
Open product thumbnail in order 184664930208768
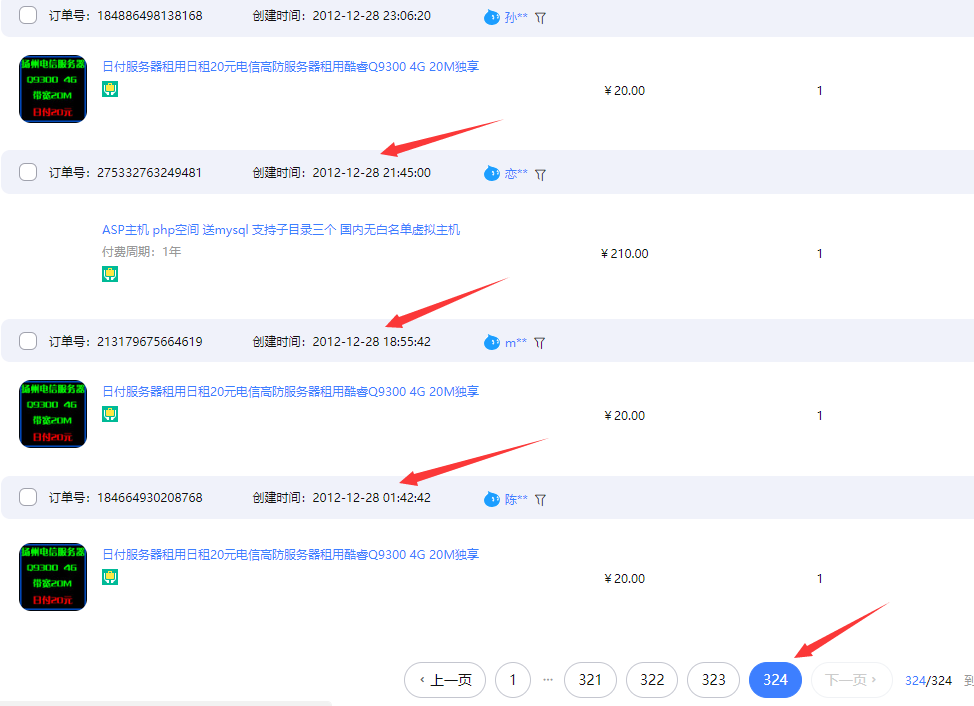53,577
